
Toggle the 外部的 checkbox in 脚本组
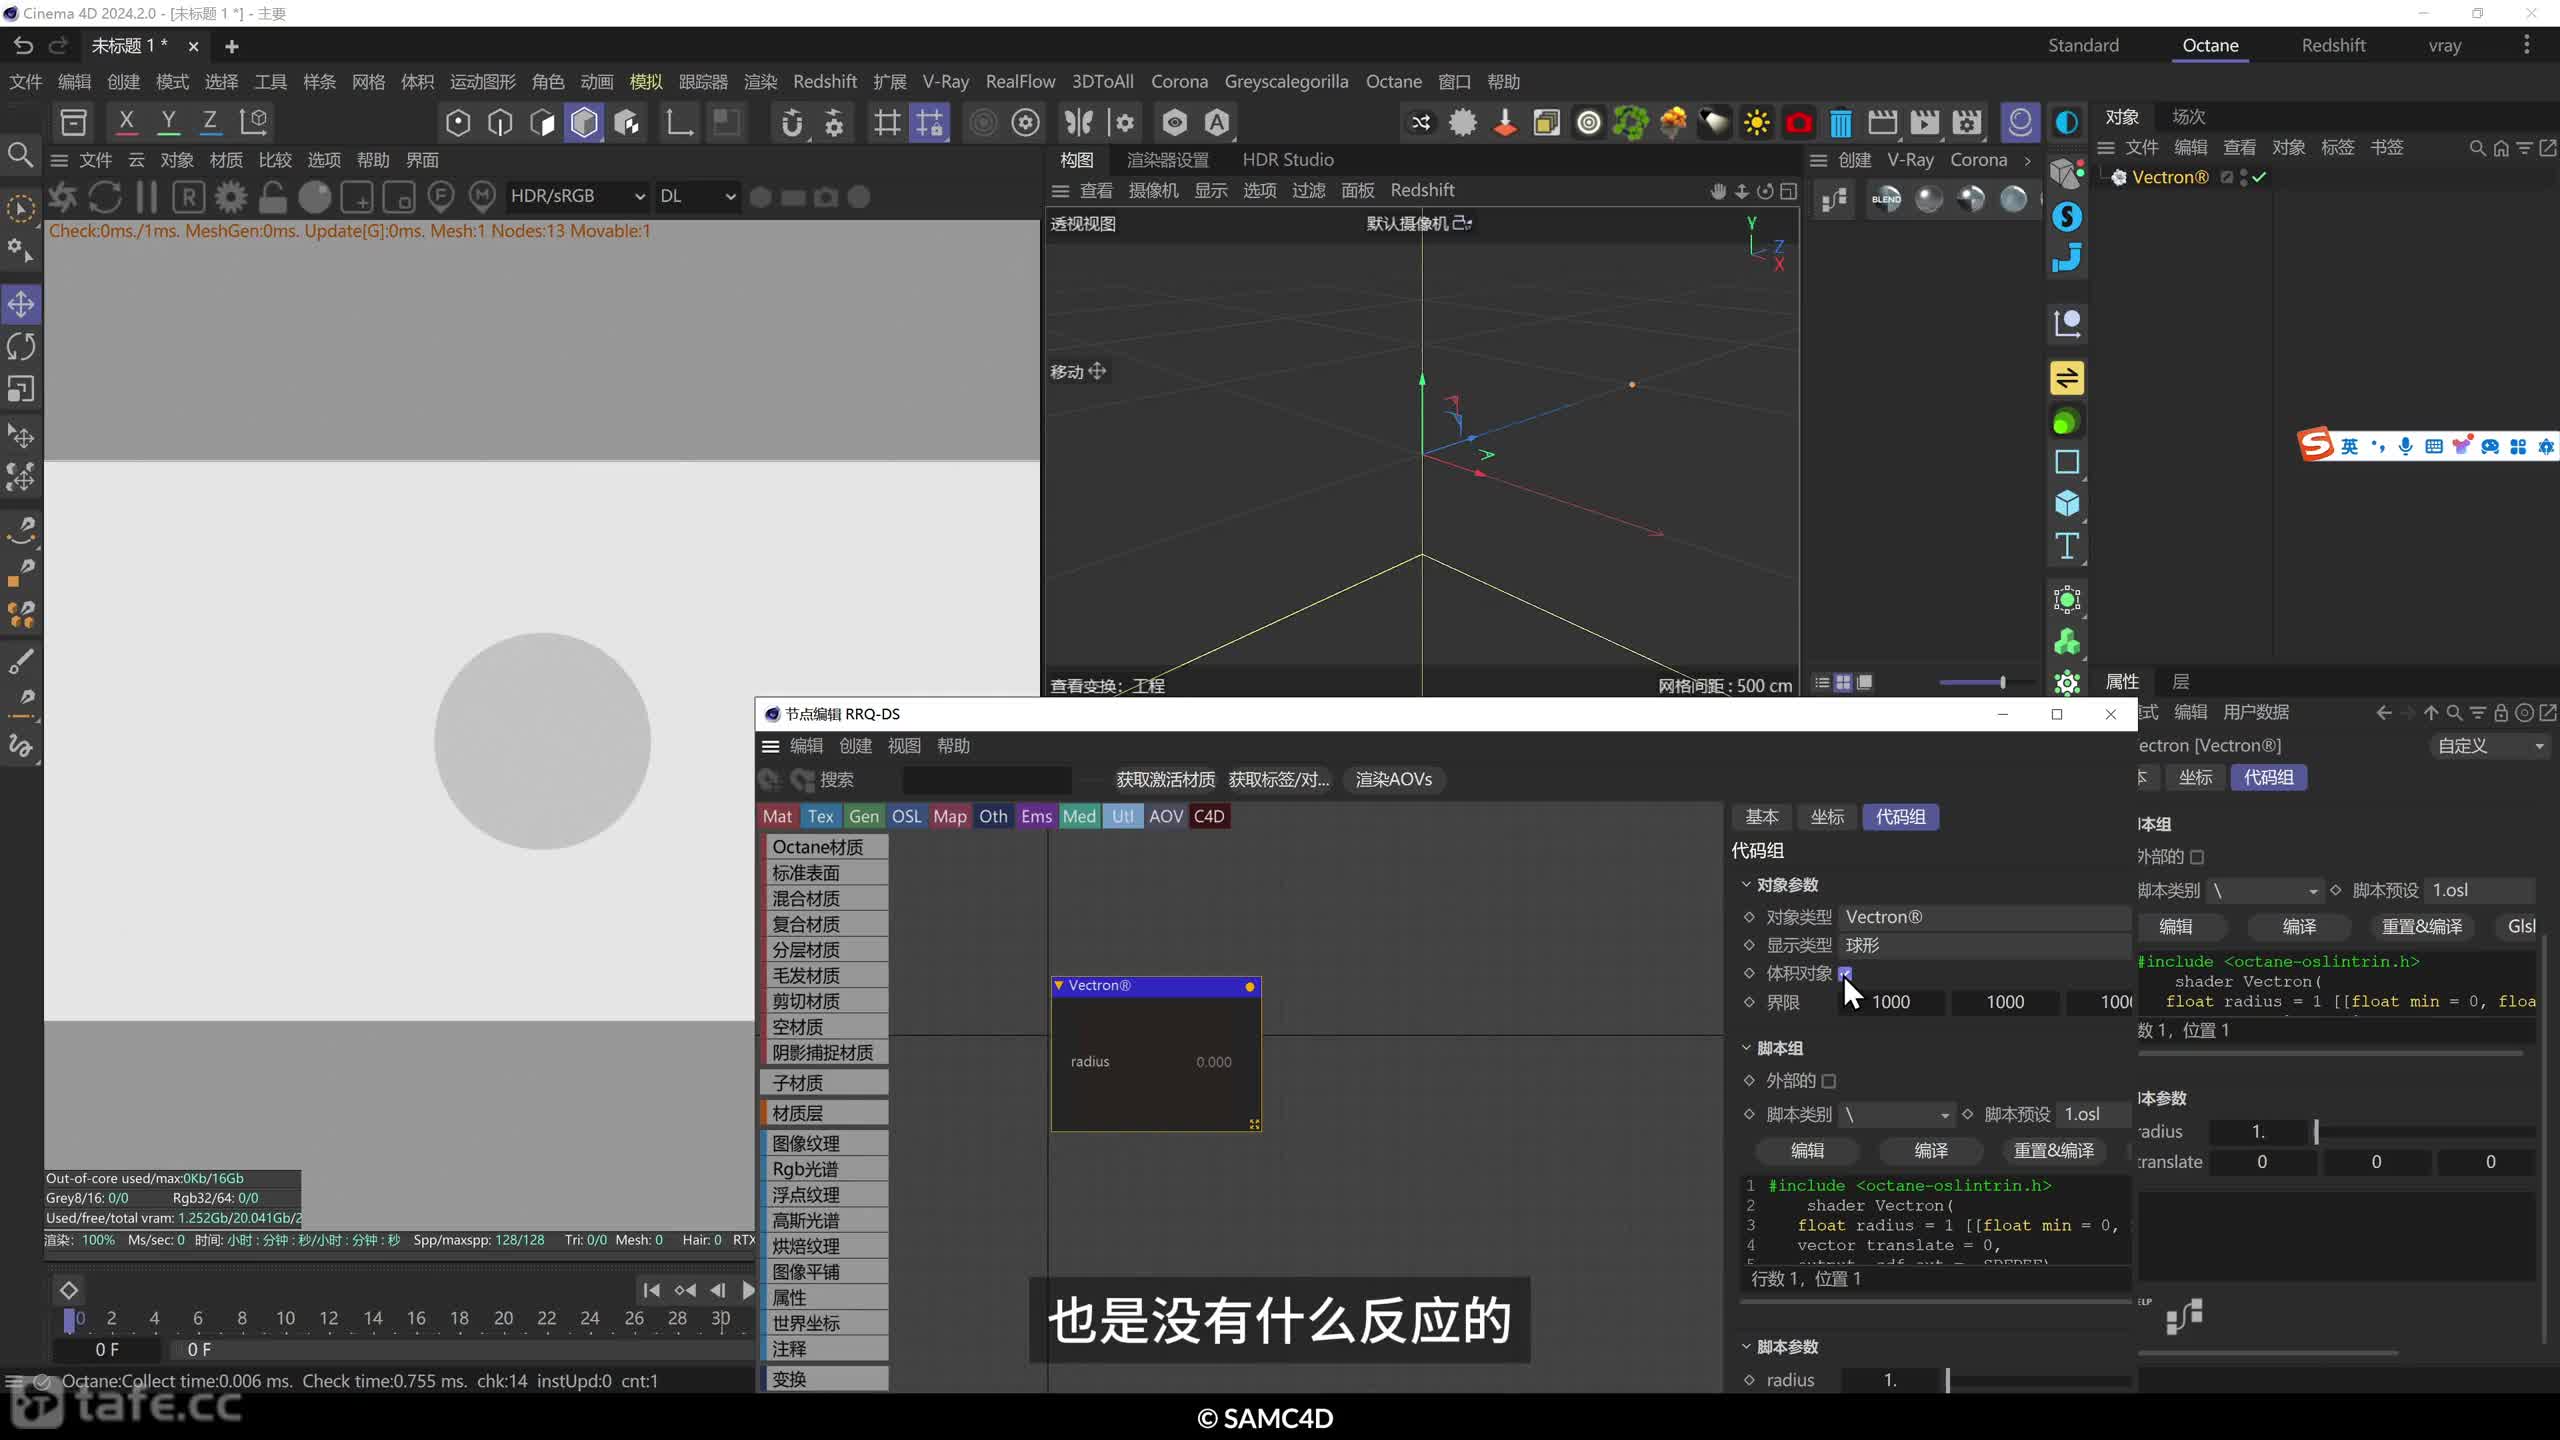[x=1827, y=1080]
